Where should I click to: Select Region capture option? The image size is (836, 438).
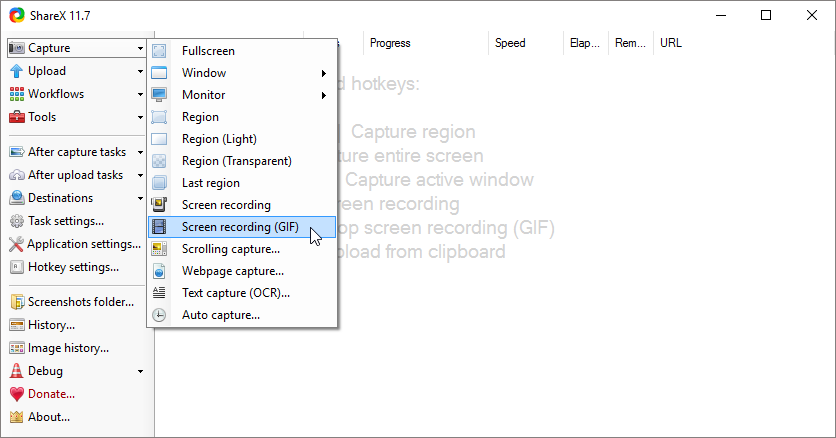[x=242, y=117]
